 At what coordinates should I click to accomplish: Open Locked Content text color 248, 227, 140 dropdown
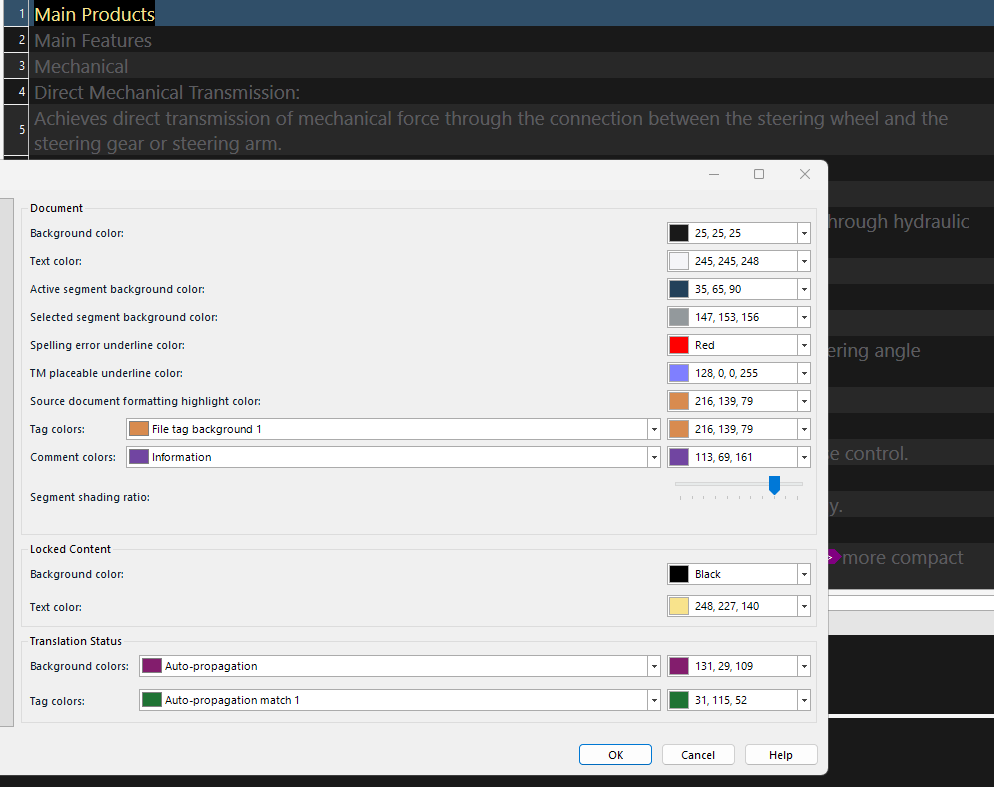[x=804, y=606]
